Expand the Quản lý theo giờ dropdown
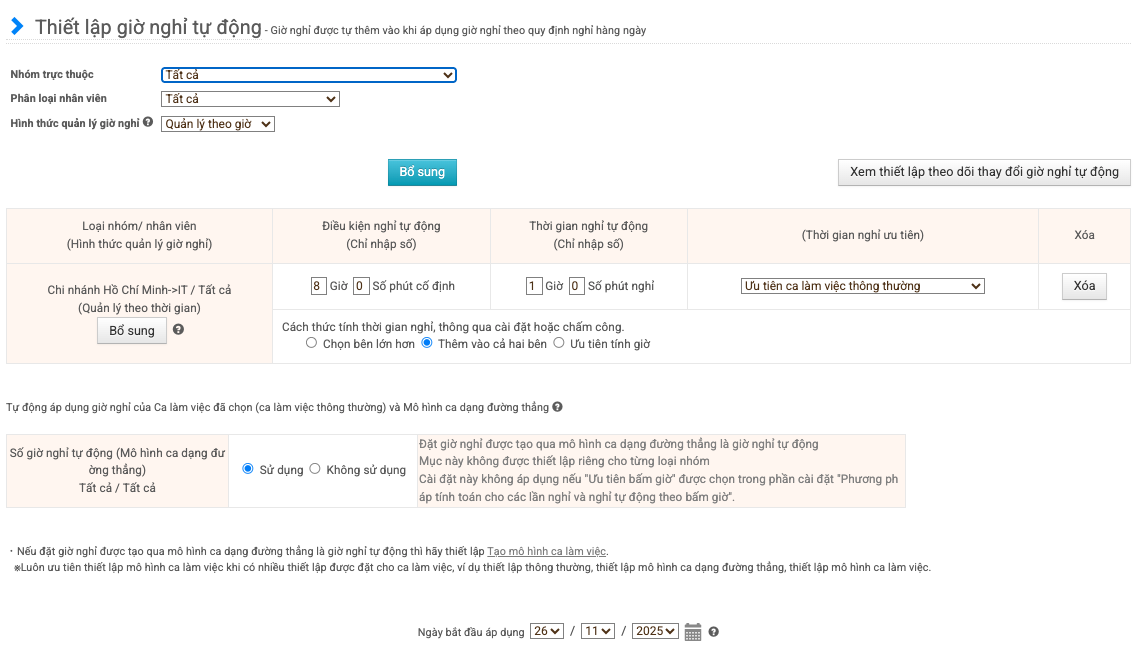 click(x=217, y=124)
